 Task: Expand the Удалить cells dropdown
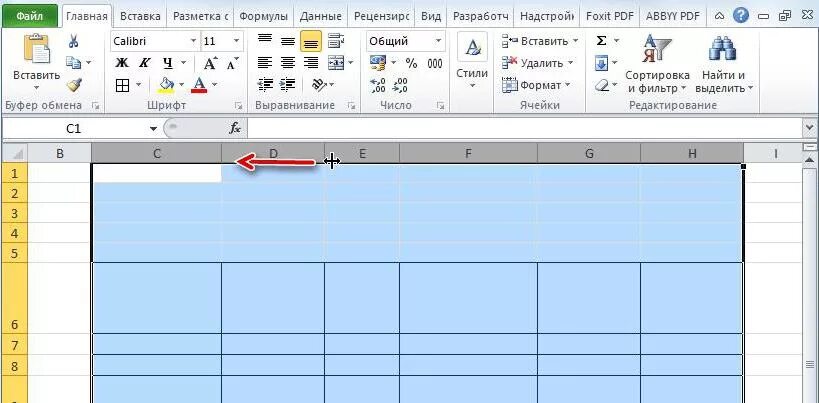pyautogui.click(x=570, y=63)
